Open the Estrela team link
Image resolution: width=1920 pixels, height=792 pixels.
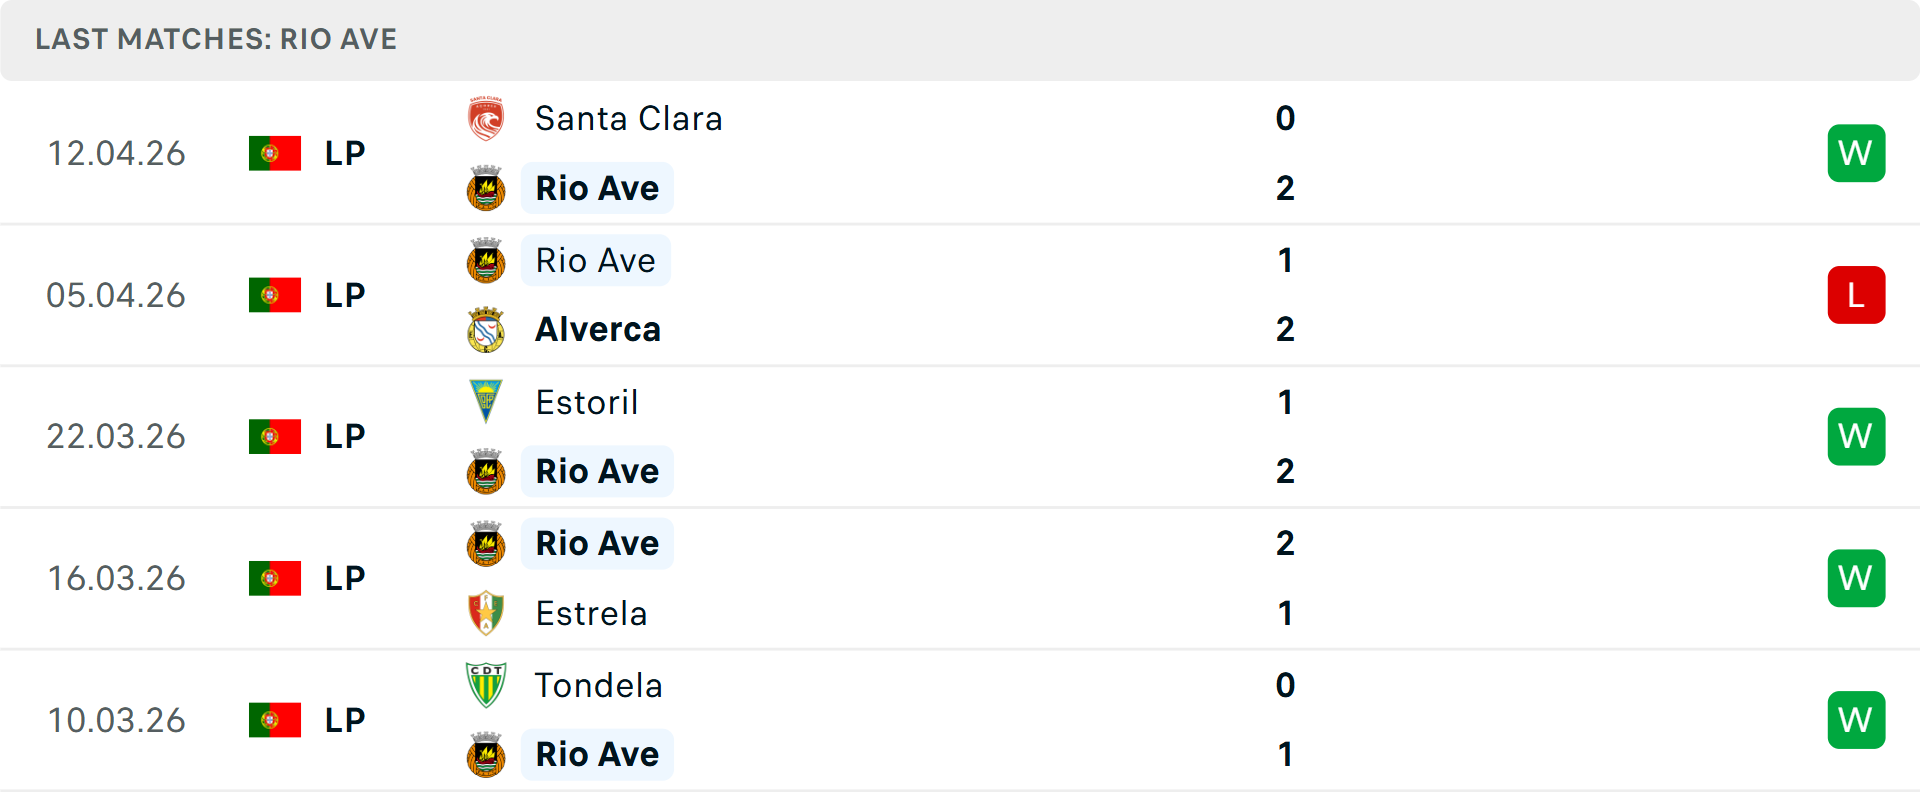click(591, 613)
